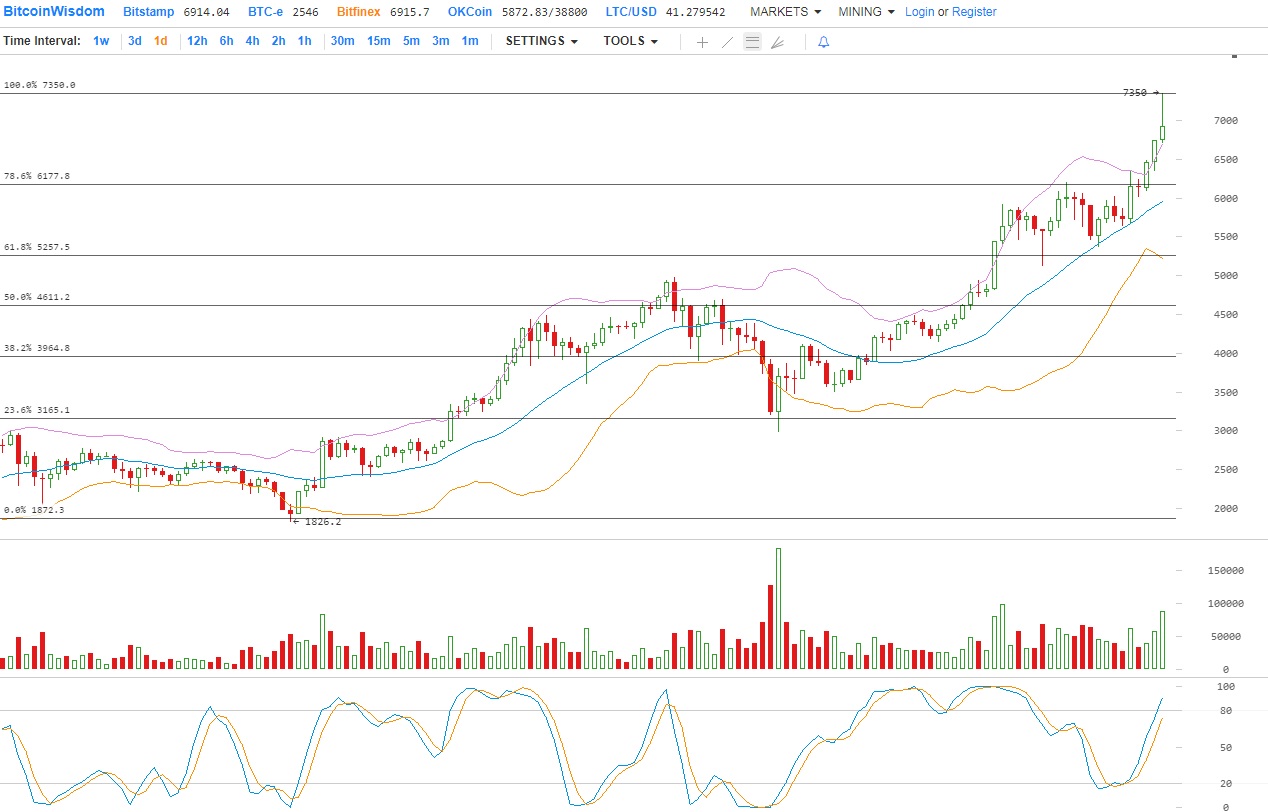1268x812 pixels.
Task: Select the crosshair cursor tool
Action: click(702, 42)
